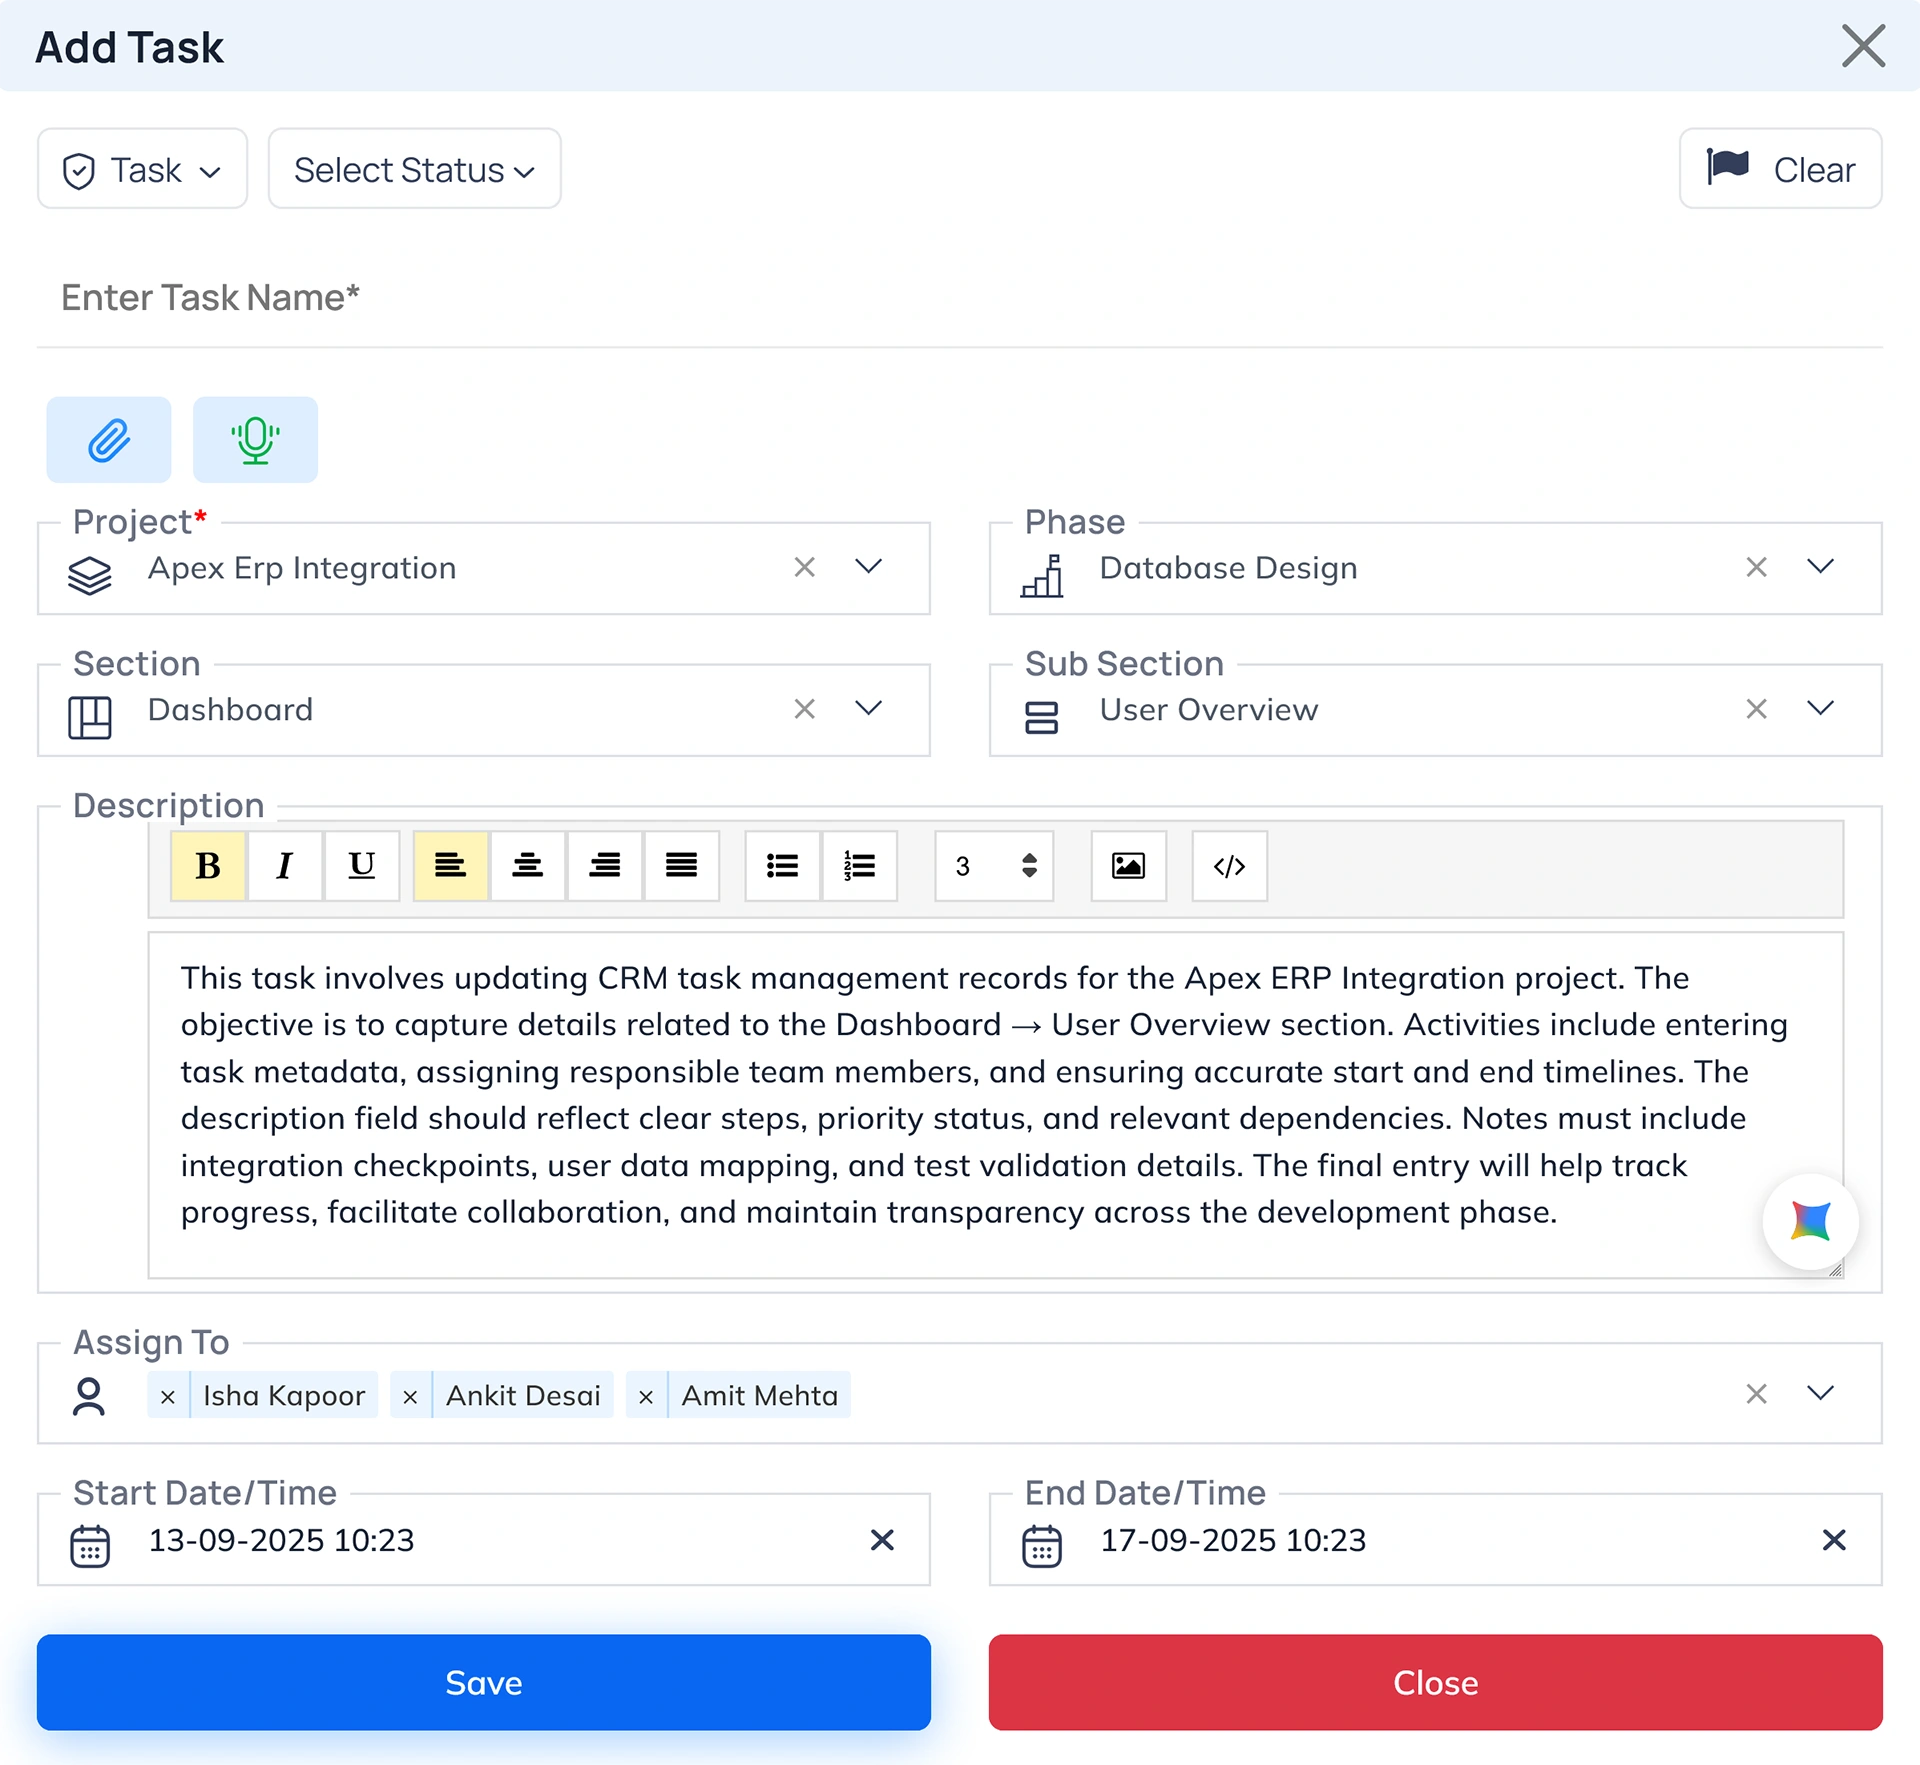Insert image using the picture icon
This screenshot has width=1920, height=1765.
click(1128, 865)
